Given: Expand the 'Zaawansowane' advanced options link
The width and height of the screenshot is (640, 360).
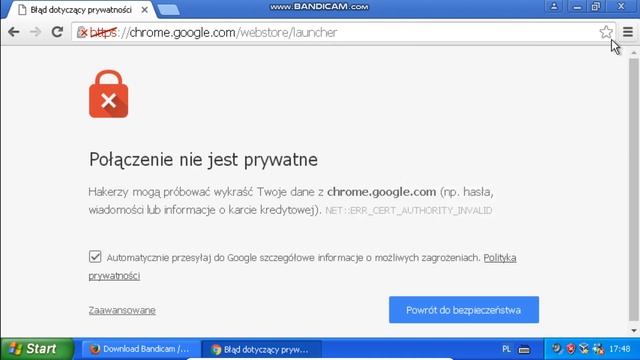Looking at the screenshot, I should point(122,310).
